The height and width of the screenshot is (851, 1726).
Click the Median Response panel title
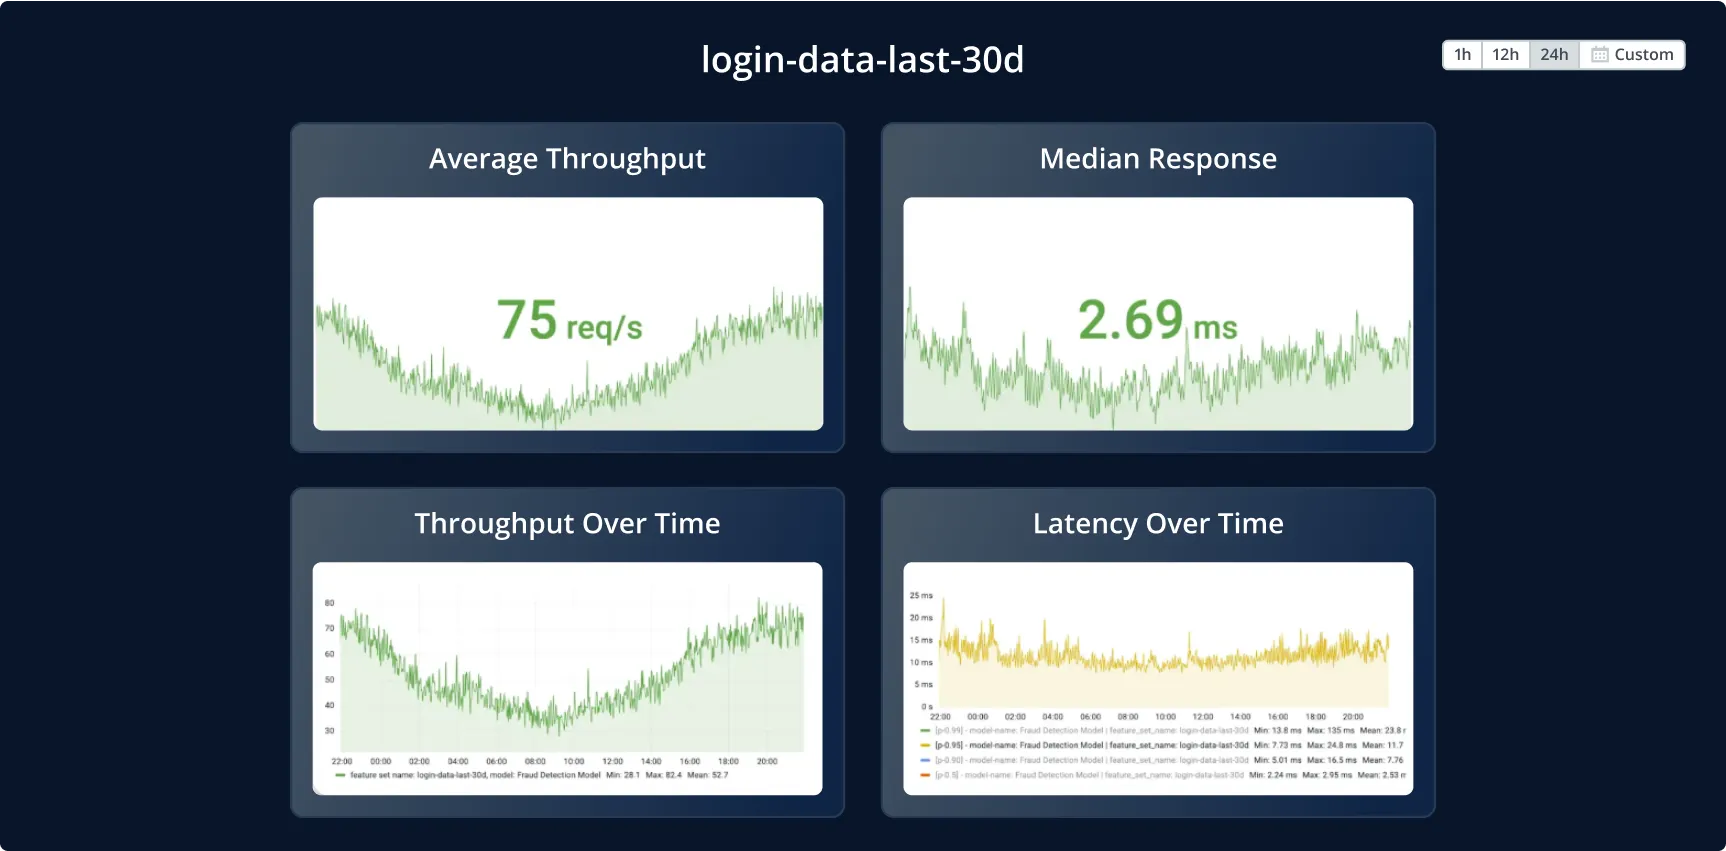click(x=1158, y=159)
